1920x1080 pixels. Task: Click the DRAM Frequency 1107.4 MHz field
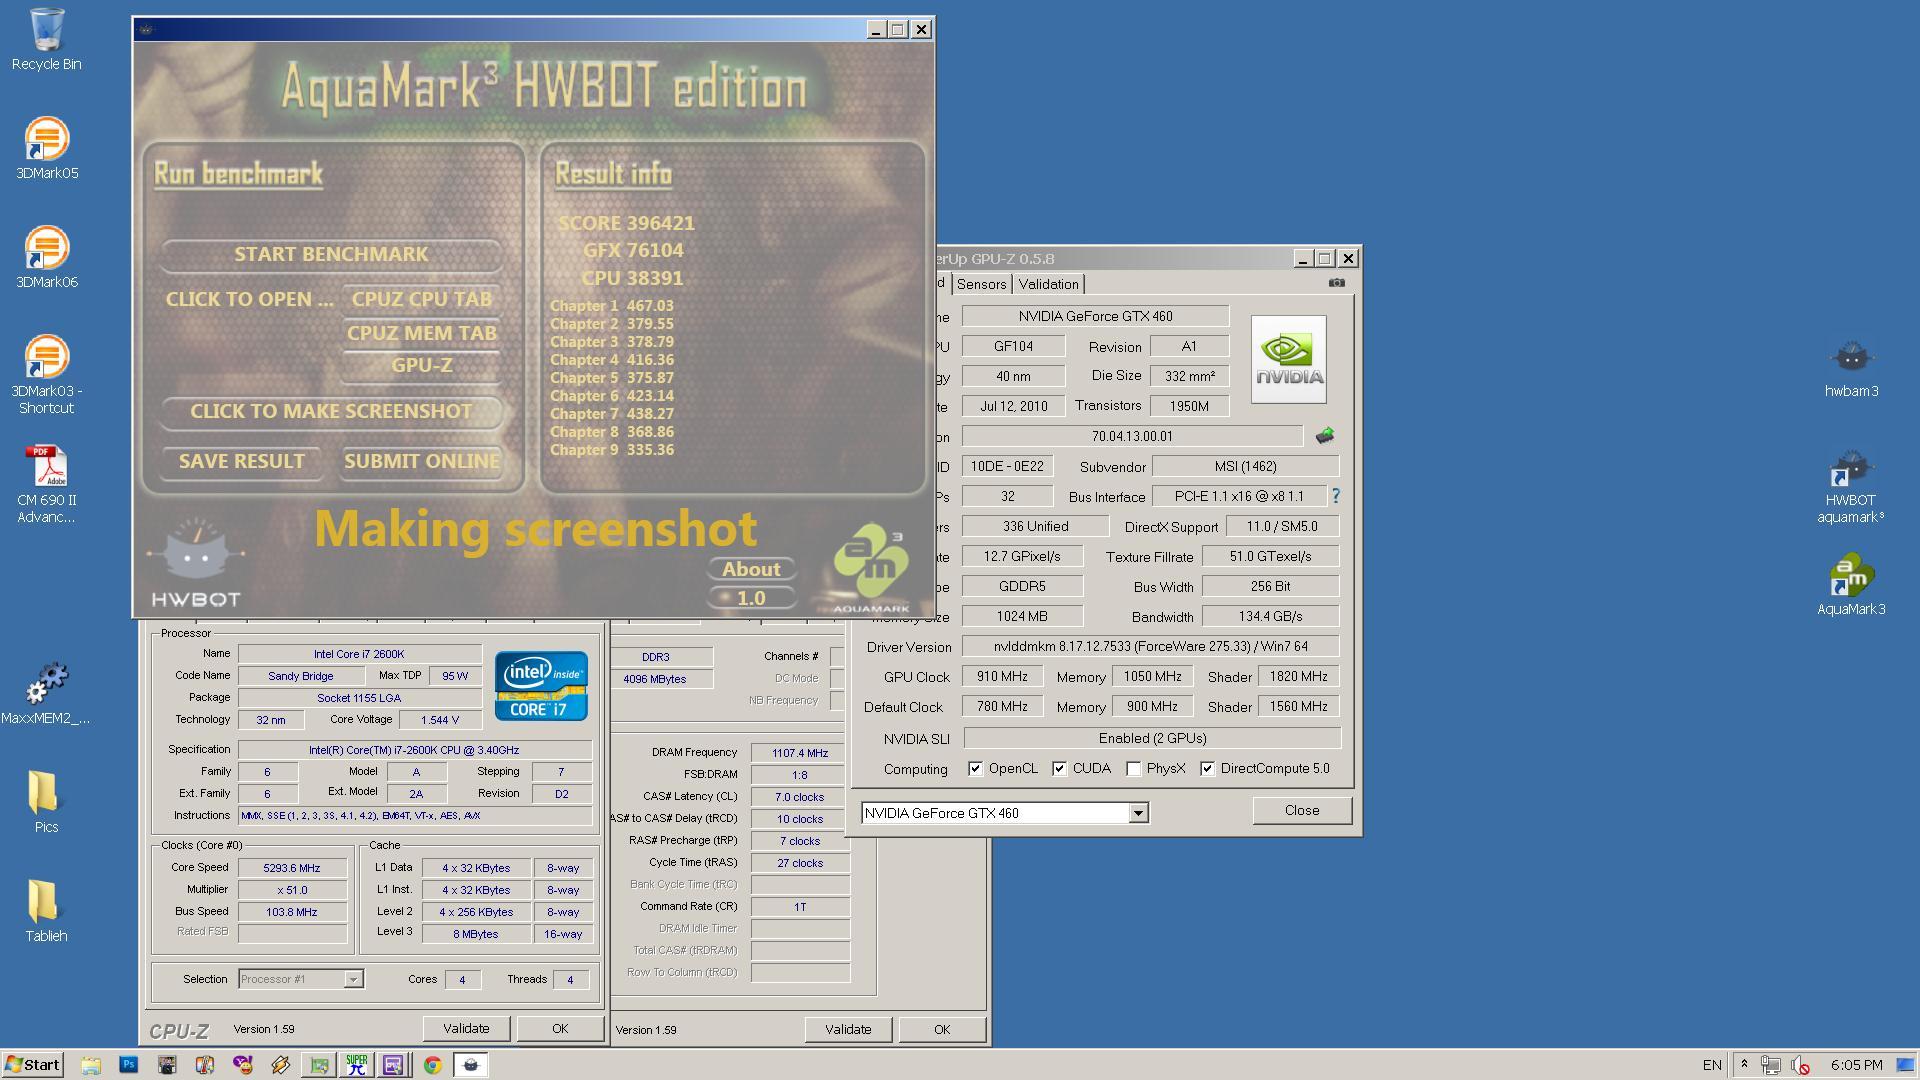(x=800, y=753)
